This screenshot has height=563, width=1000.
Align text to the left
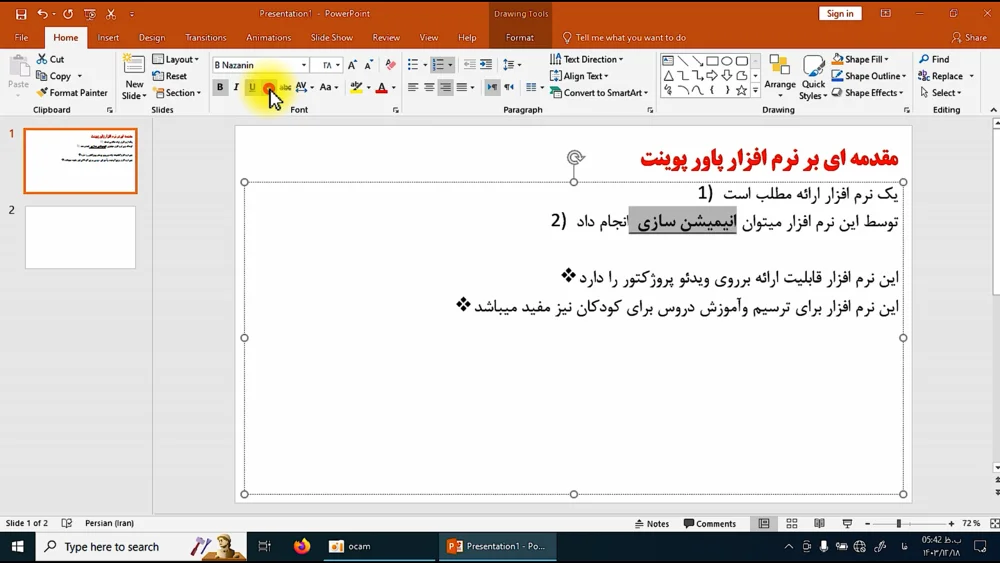tap(413, 87)
